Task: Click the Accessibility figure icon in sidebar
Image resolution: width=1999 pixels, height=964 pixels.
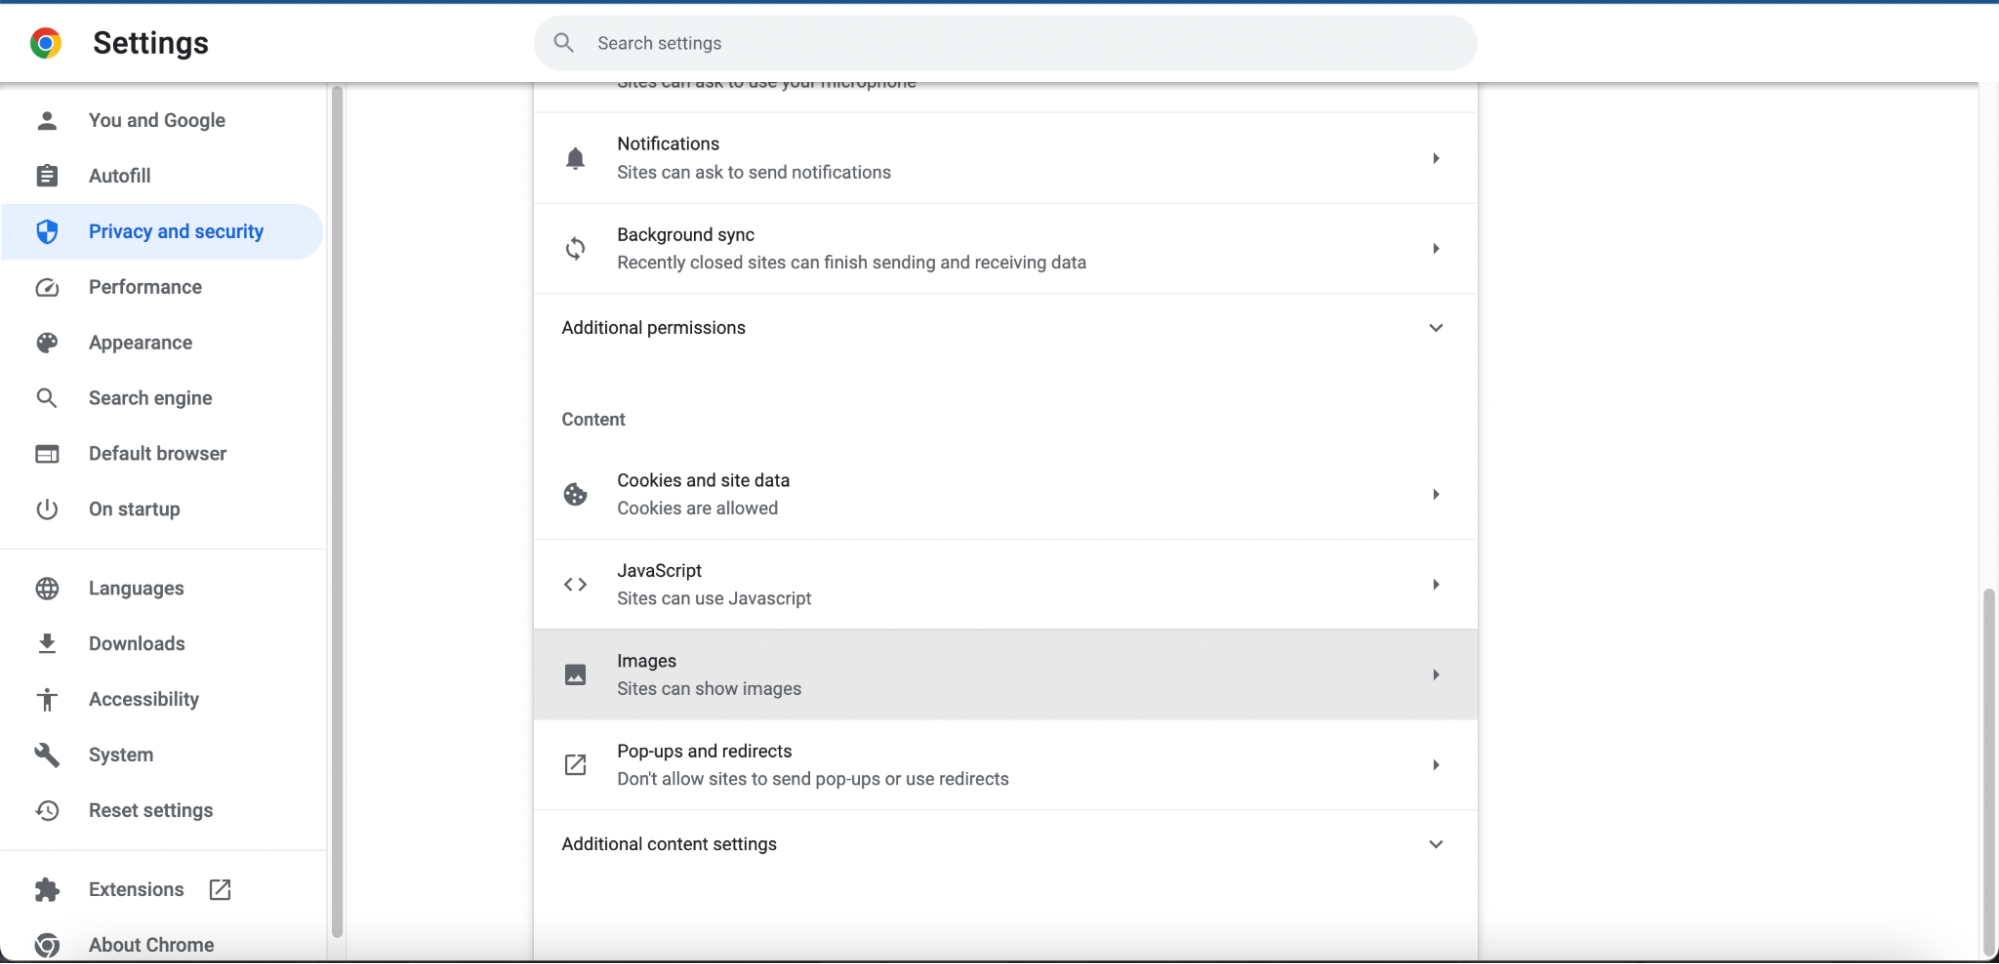Action: click(x=47, y=699)
